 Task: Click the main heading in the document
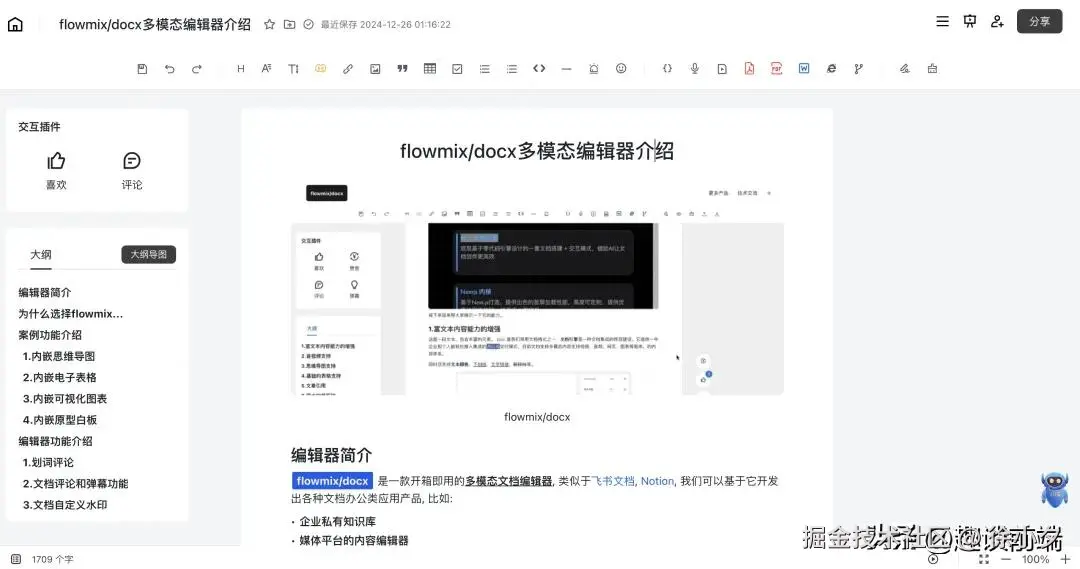(x=537, y=151)
